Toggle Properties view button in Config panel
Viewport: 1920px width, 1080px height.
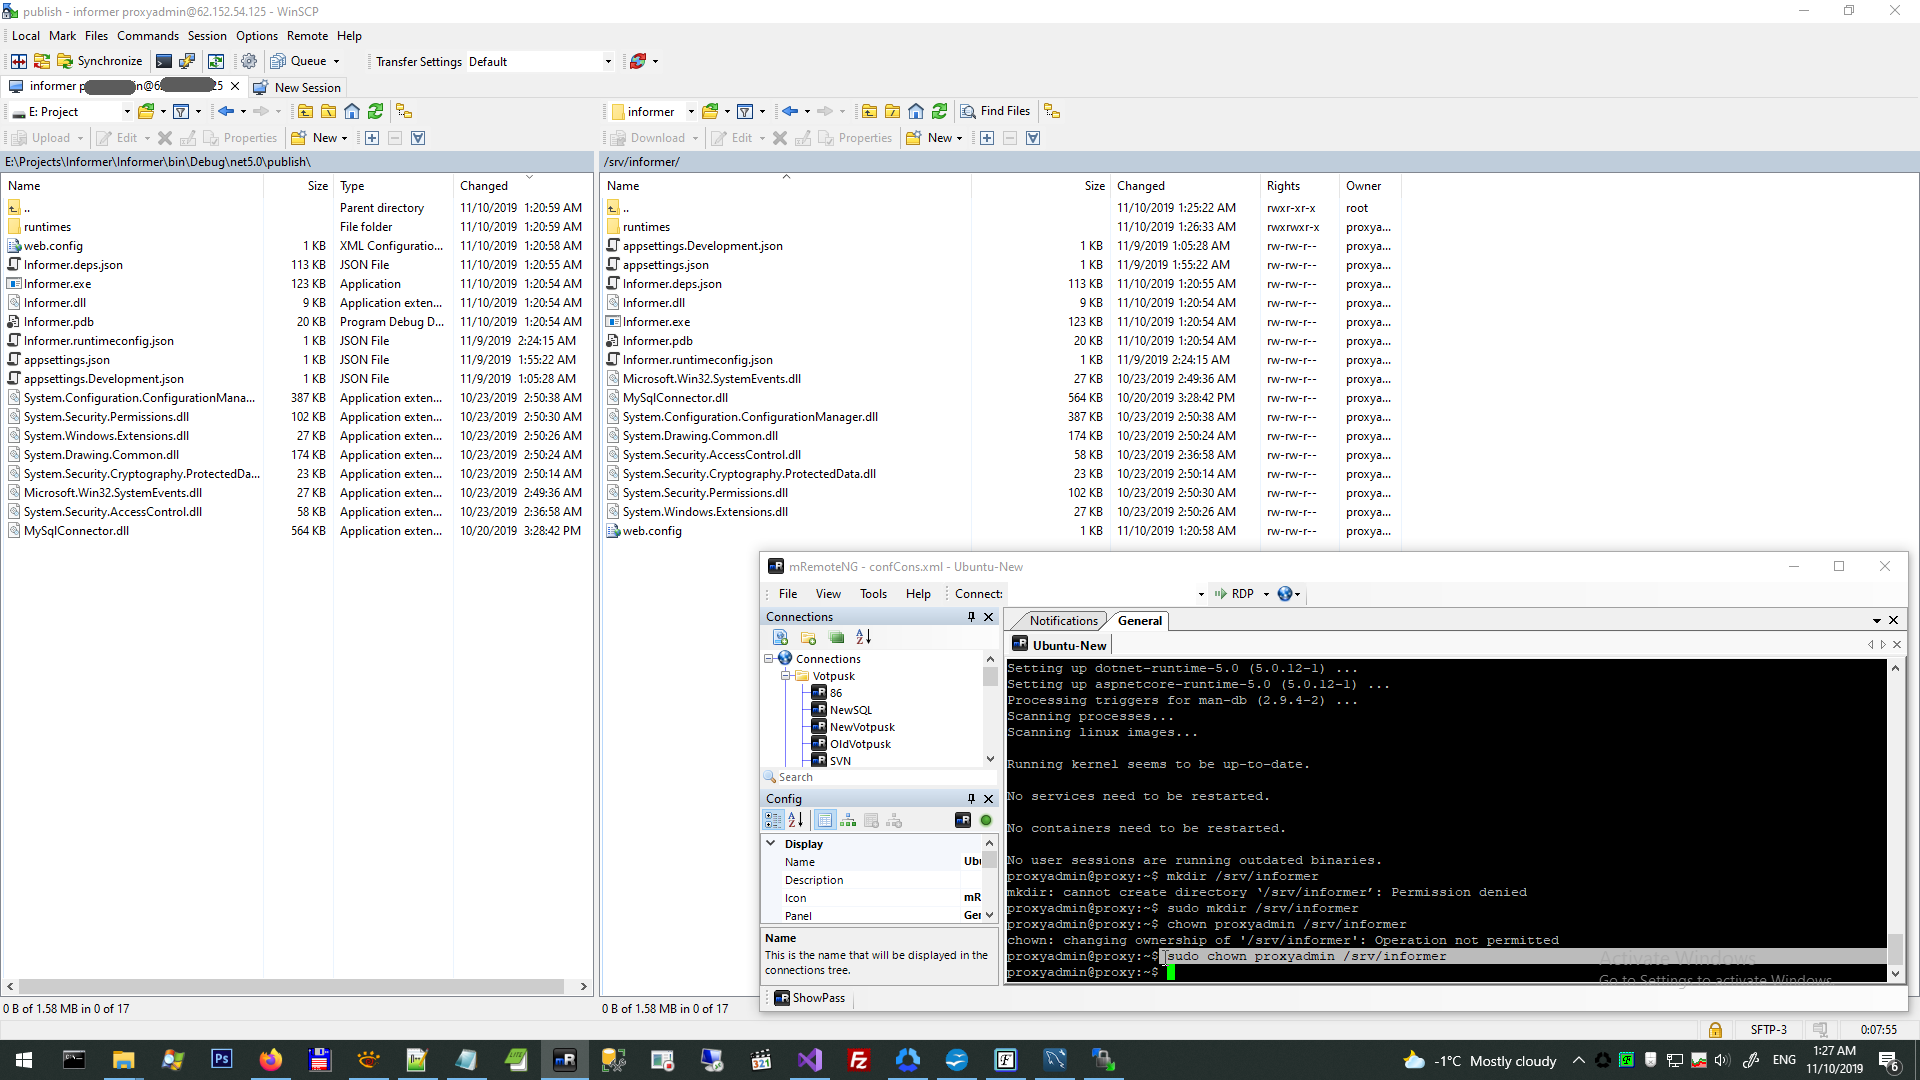[825, 820]
